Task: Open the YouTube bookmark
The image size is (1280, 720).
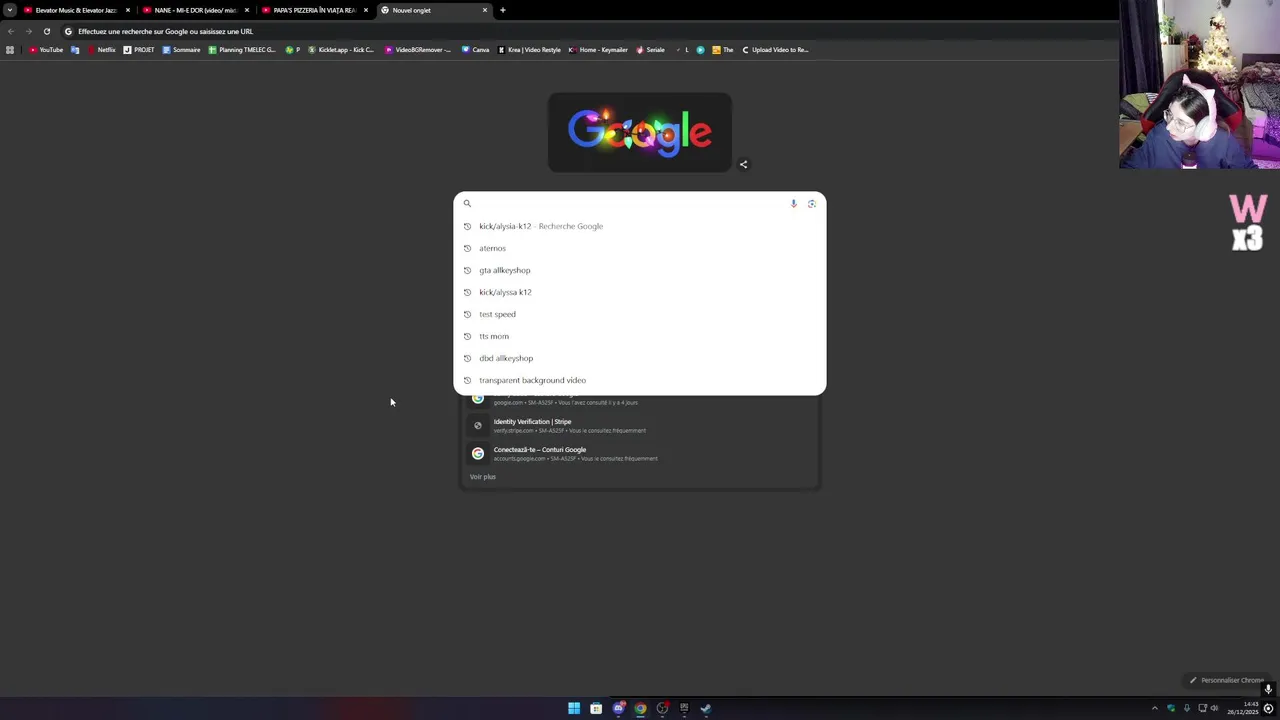Action: (46, 50)
